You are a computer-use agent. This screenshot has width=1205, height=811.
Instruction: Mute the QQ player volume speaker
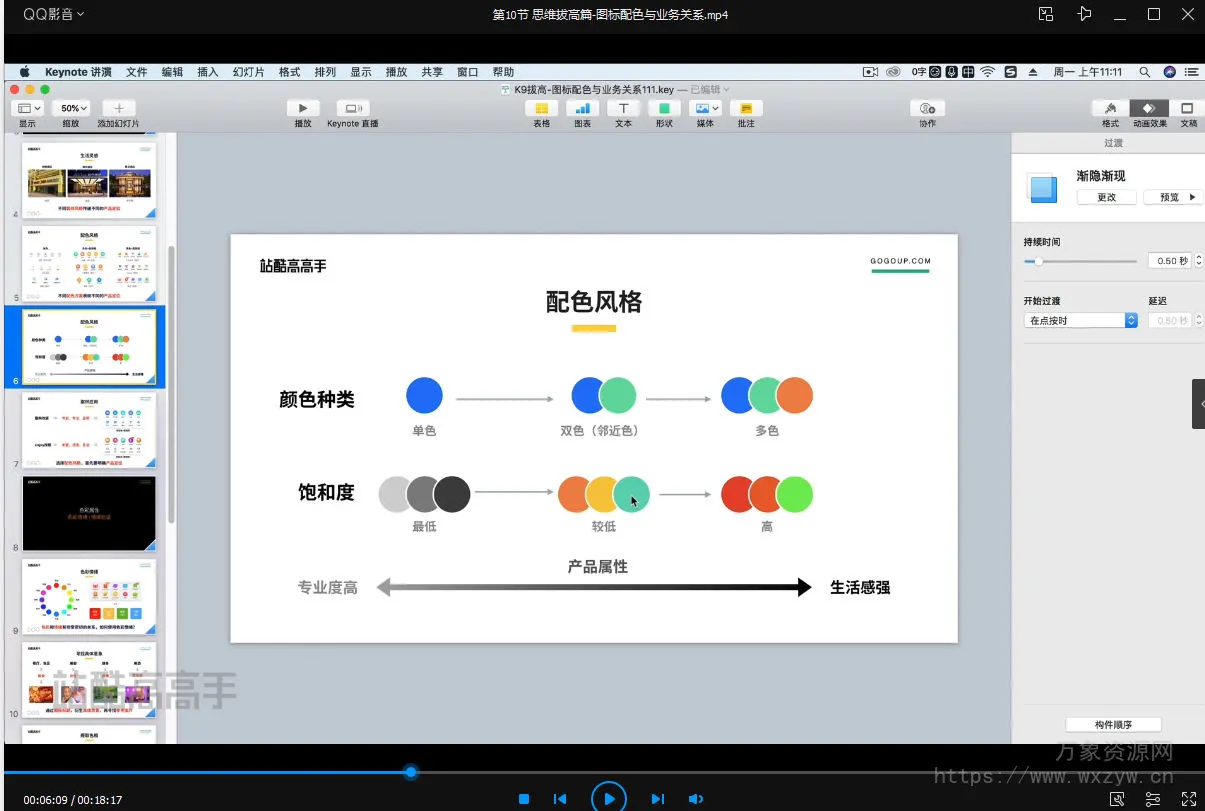point(696,799)
